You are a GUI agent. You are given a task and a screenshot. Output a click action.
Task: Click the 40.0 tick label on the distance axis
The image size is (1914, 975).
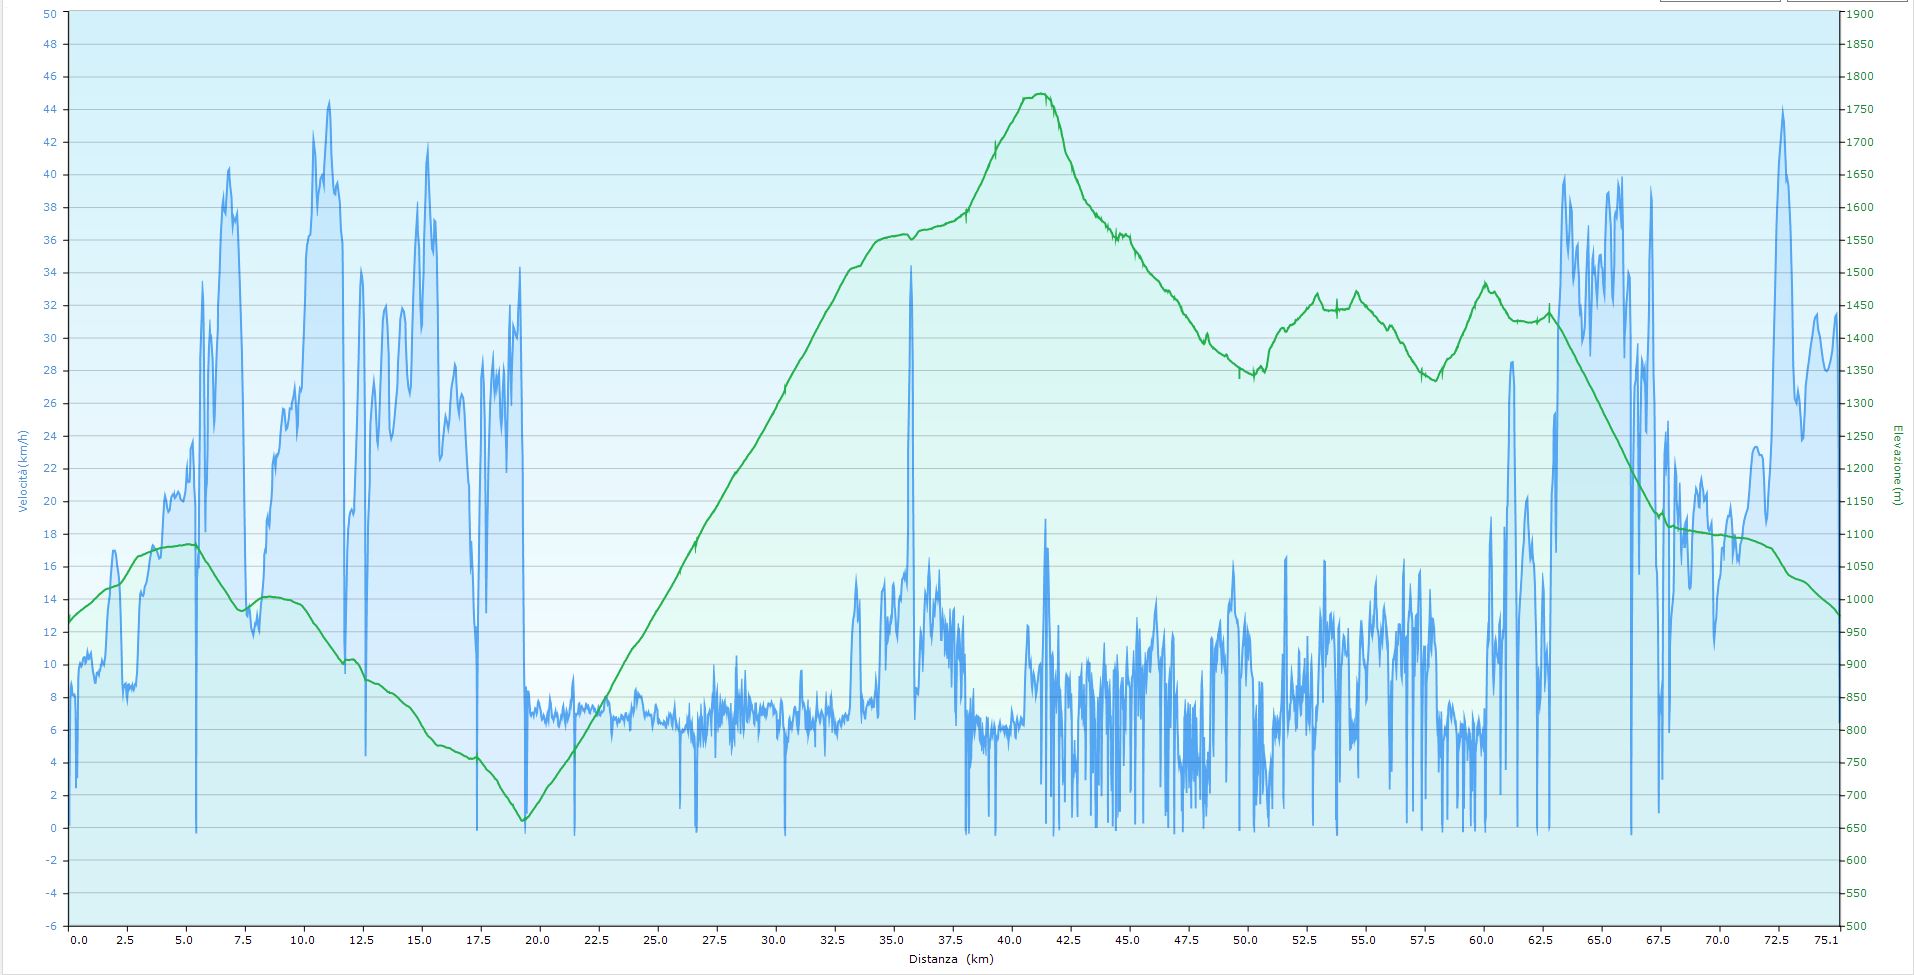pyautogui.click(x=1010, y=940)
